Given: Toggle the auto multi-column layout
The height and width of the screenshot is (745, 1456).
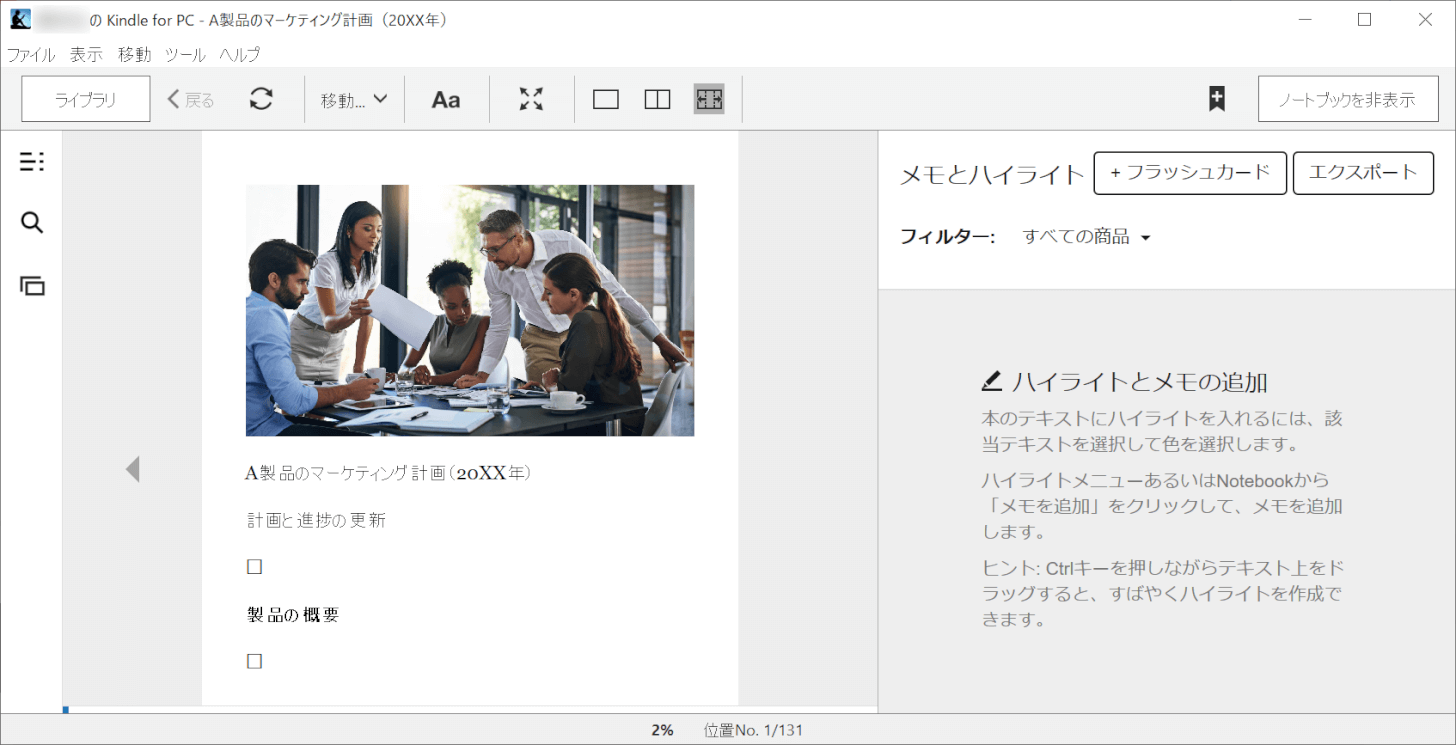Looking at the screenshot, I should tap(709, 99).
